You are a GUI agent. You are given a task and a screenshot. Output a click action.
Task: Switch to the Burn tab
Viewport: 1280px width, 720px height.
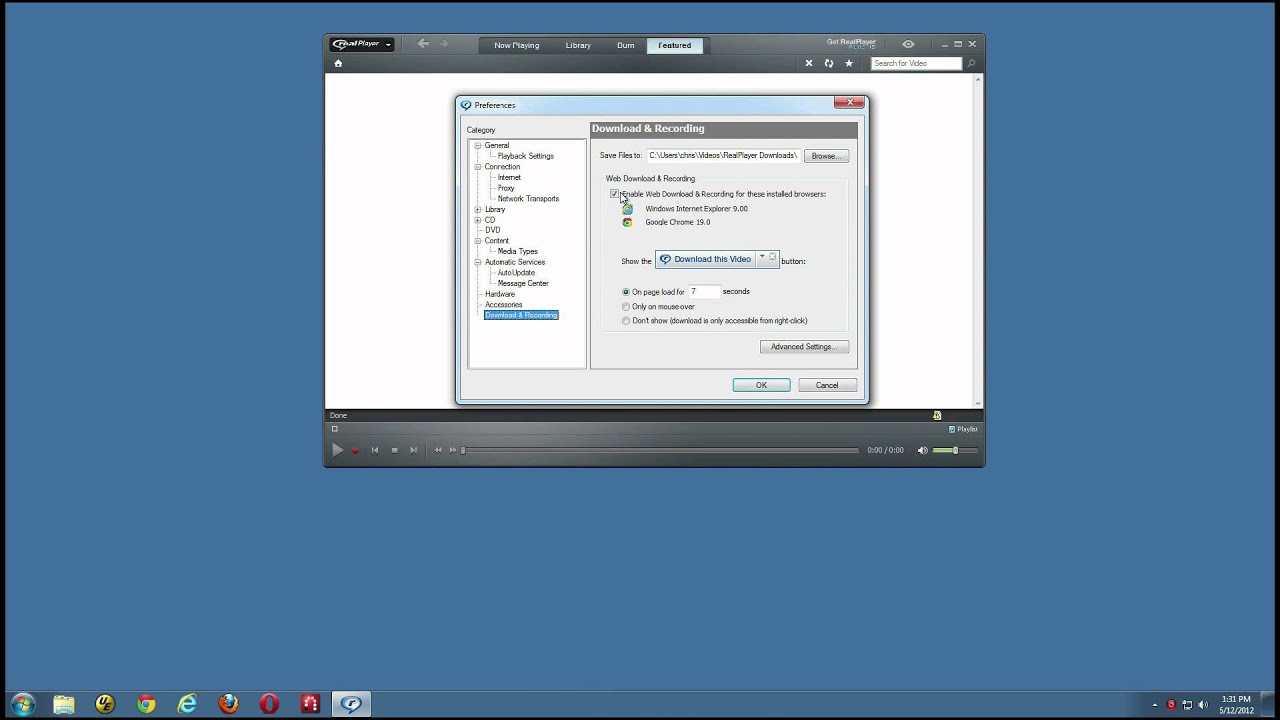click(x=625, y=45)
